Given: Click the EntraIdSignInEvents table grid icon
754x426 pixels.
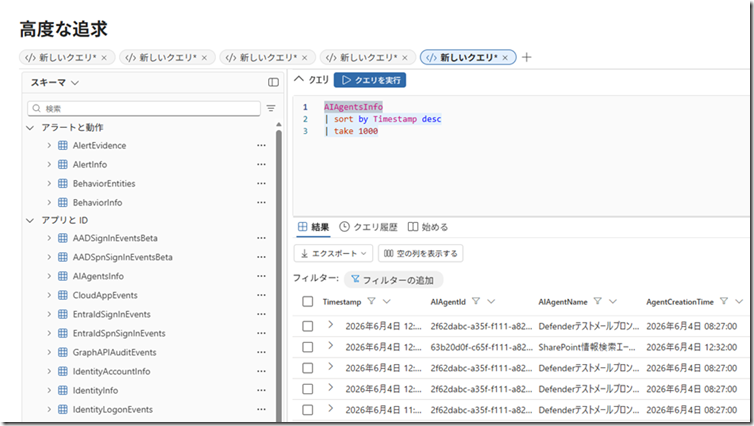Looking at the screenshot, I should (x=63, y=314).
